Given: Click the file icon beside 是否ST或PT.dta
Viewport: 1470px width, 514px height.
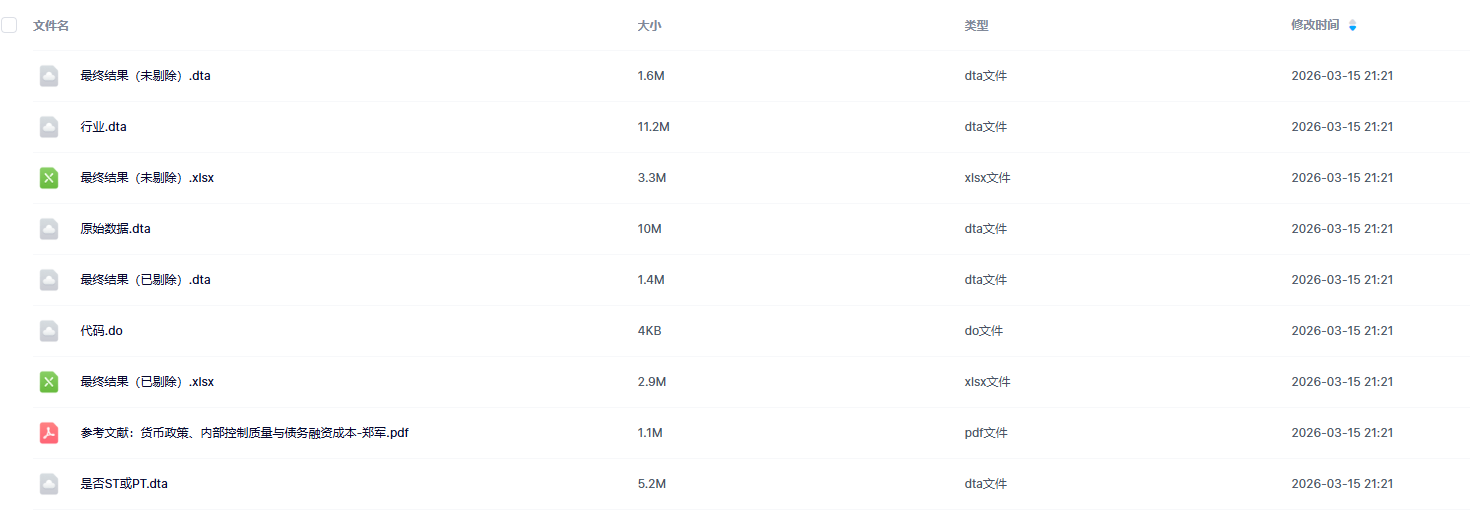Looking at the screenshot, I should tap(49, 484).
